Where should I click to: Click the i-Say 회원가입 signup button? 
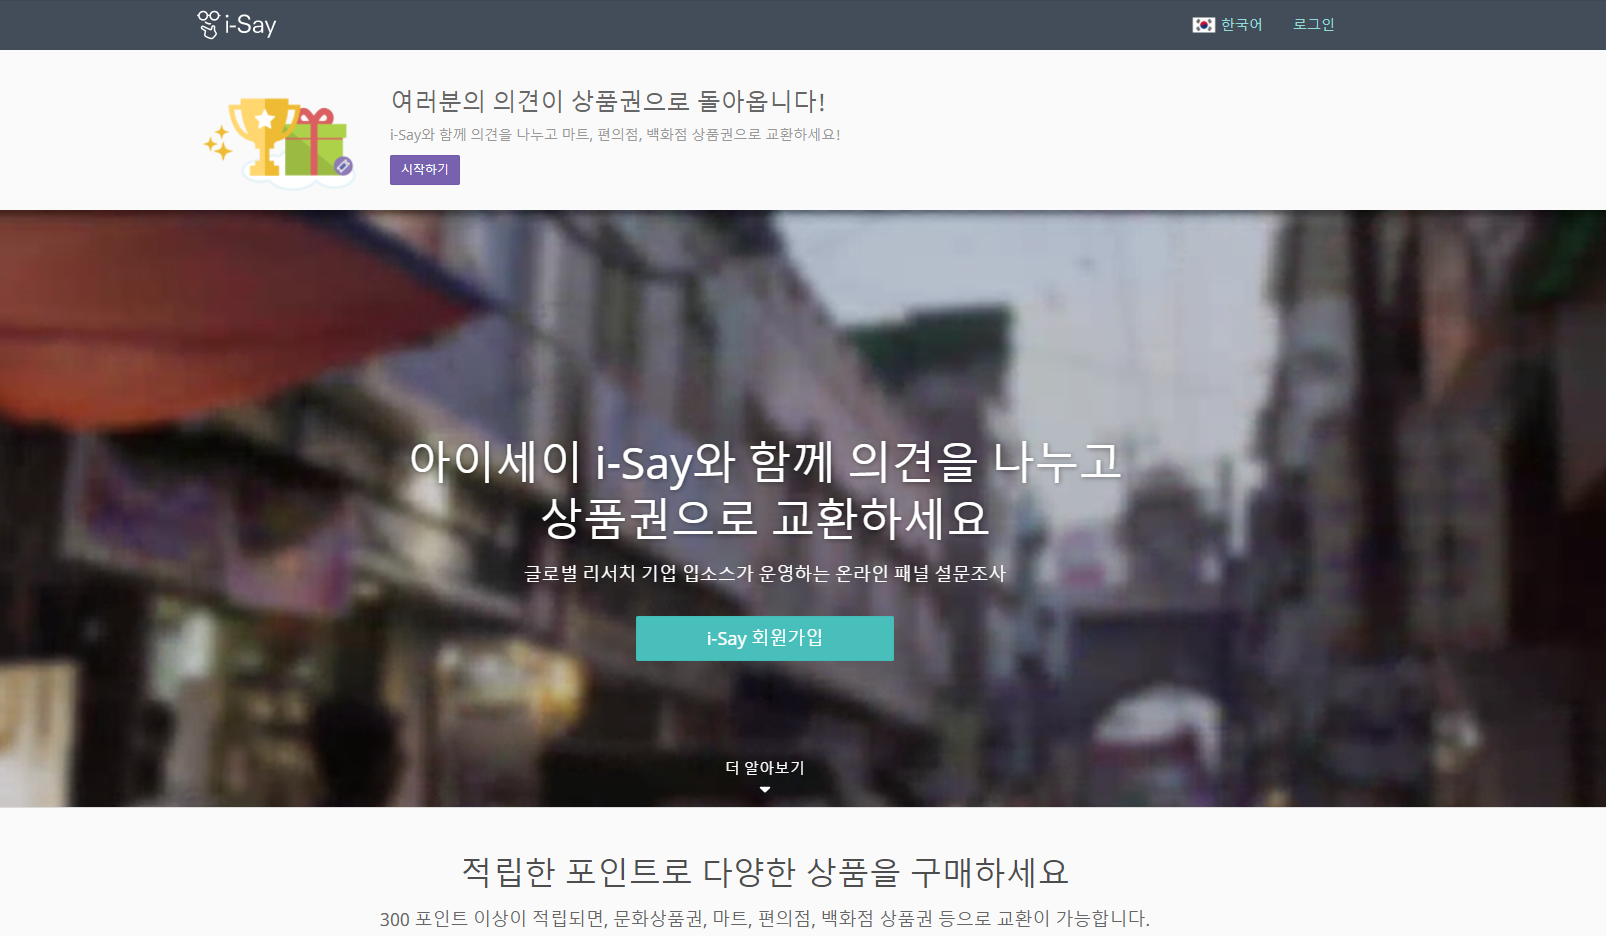pos(765,638)
